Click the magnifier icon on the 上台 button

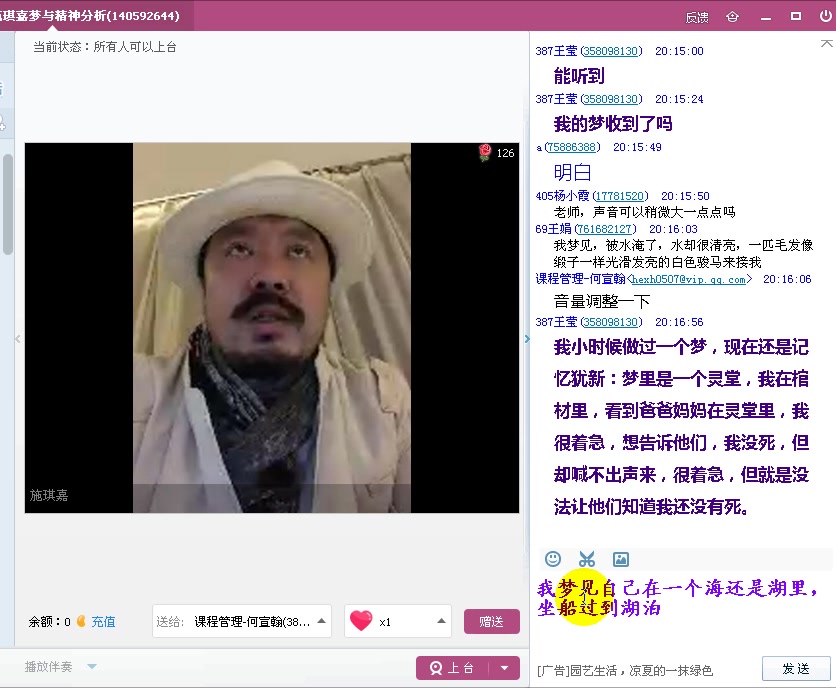[x=434, y=668]
